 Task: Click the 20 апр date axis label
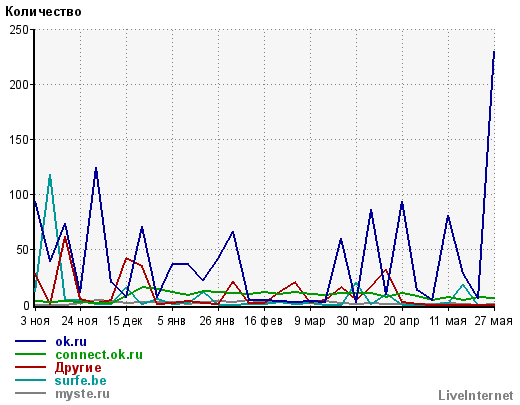coord(401,321)
